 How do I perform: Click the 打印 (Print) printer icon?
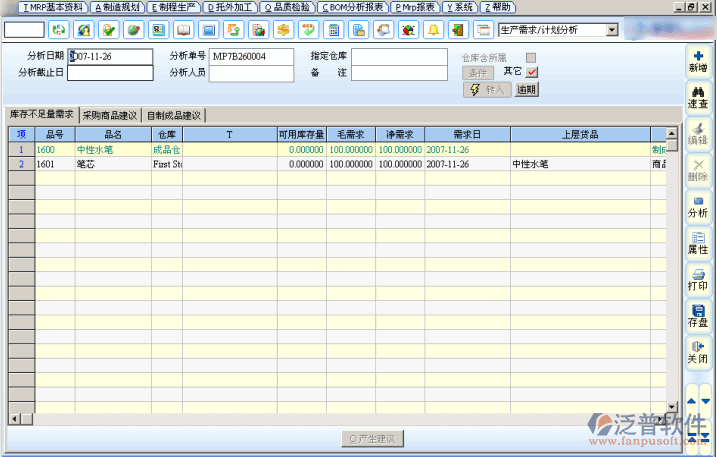[697, 279]
